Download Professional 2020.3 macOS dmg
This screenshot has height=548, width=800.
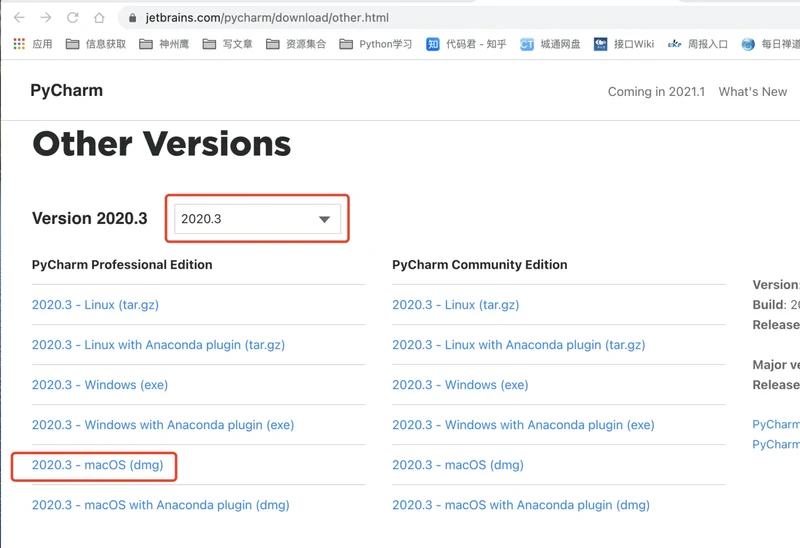[97, 465]
